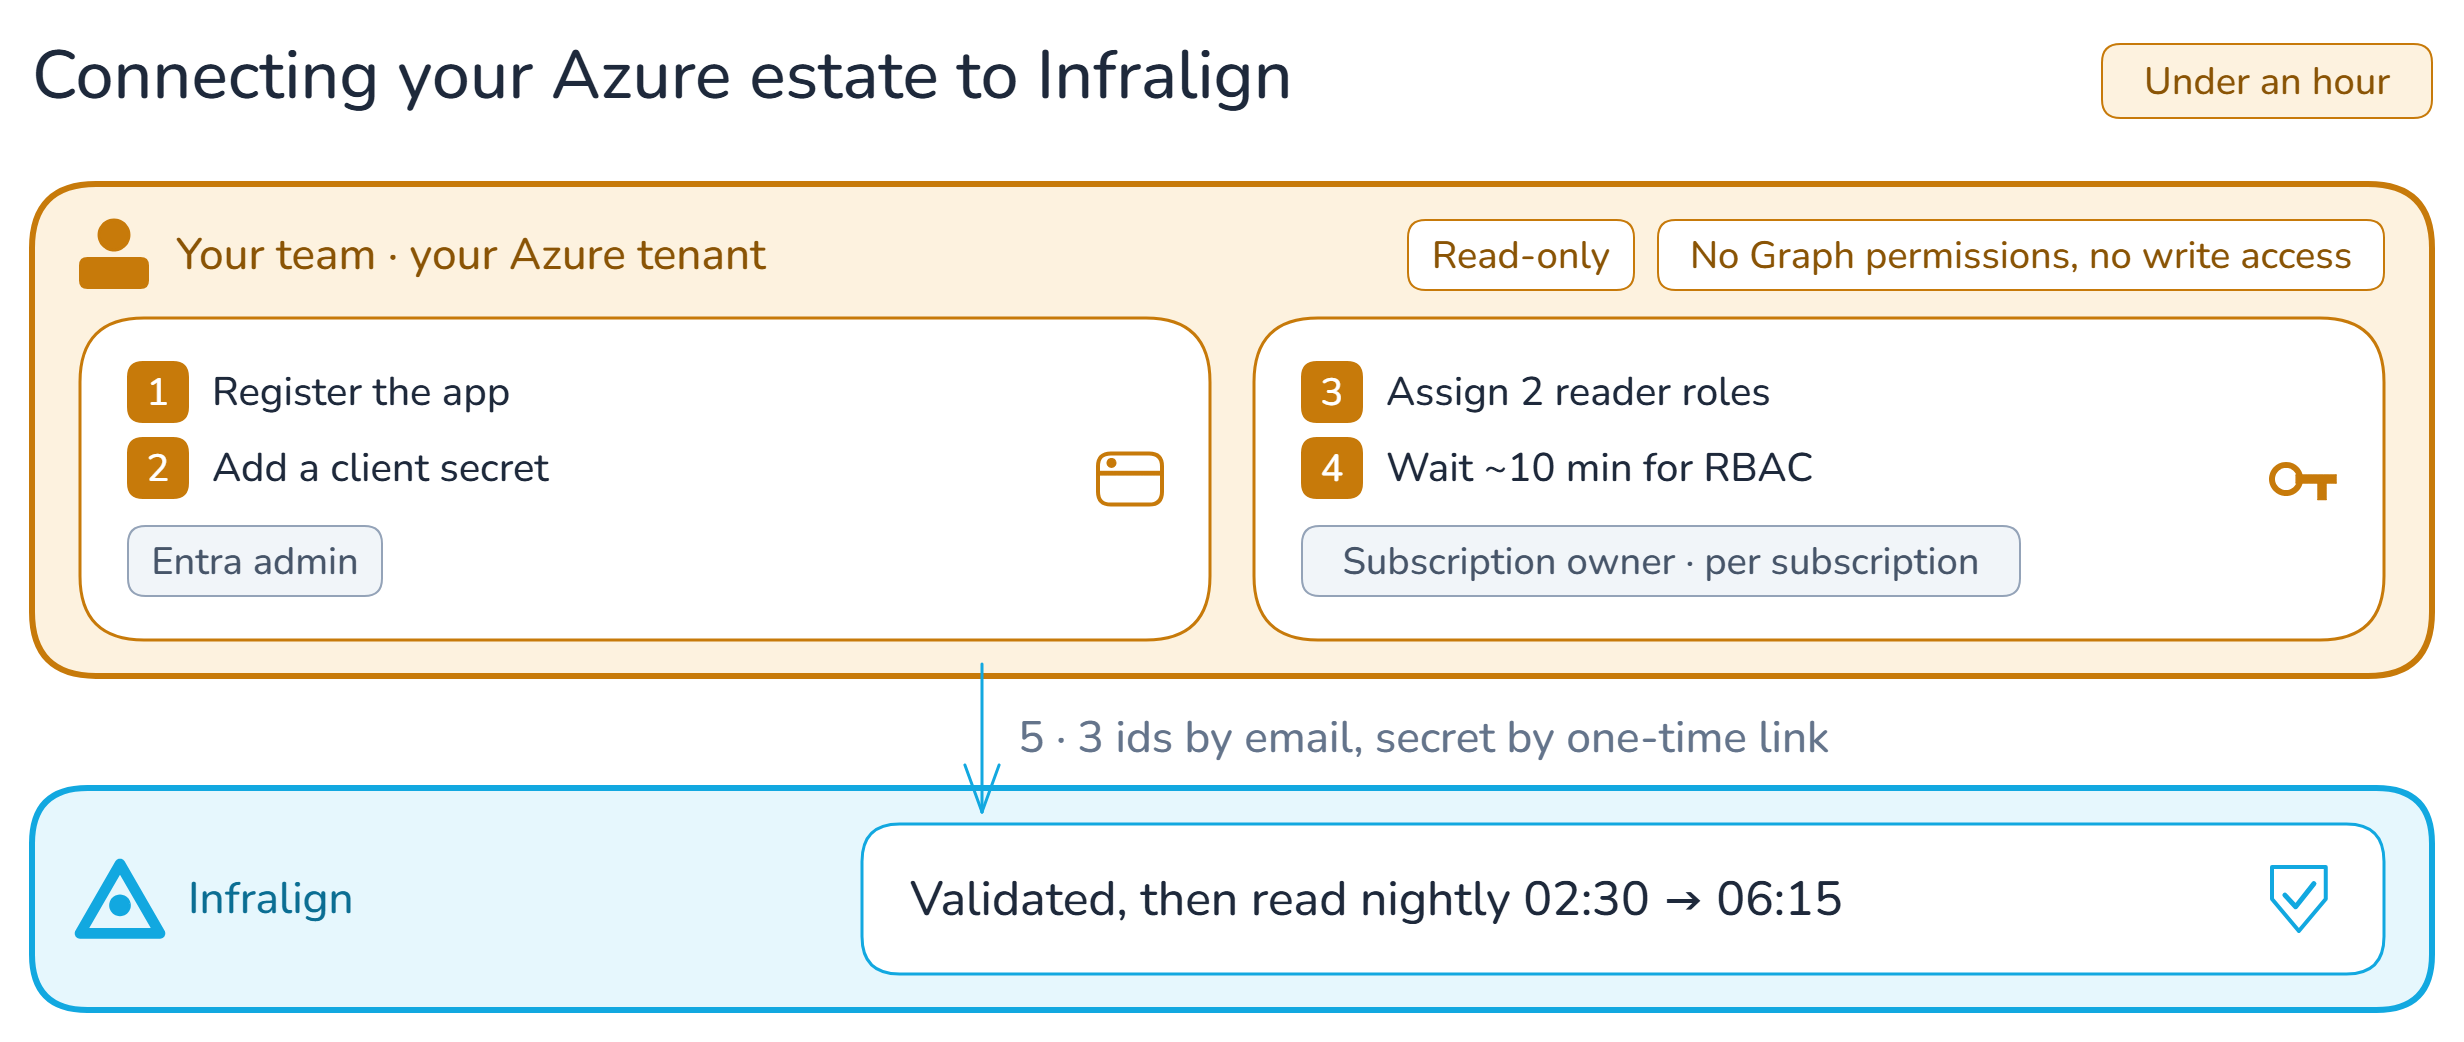Click the shield checkmark icon
The width and height of the screenshot is (2464, 1042).
[2298, 898]
